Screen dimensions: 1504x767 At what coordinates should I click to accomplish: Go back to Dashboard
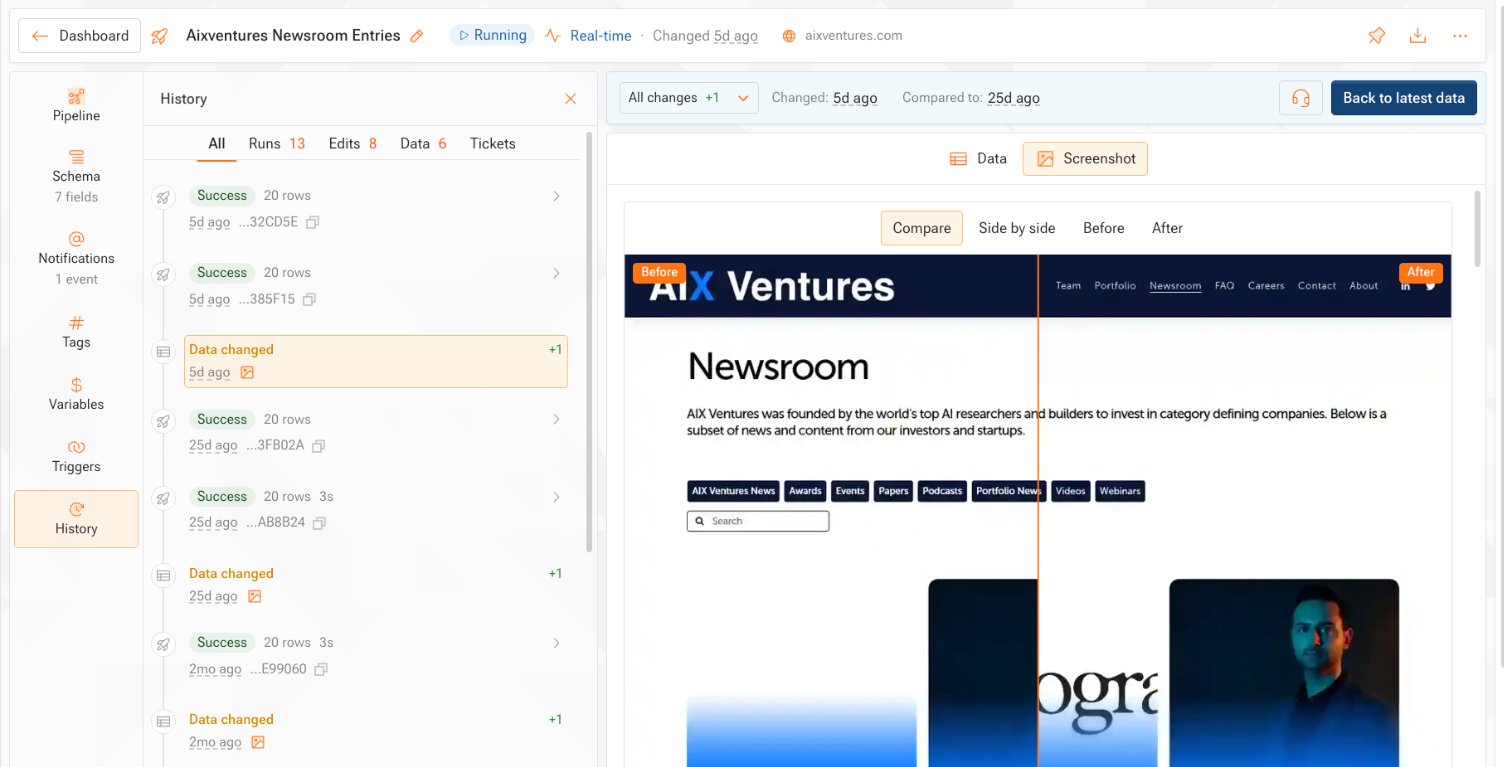80,36
